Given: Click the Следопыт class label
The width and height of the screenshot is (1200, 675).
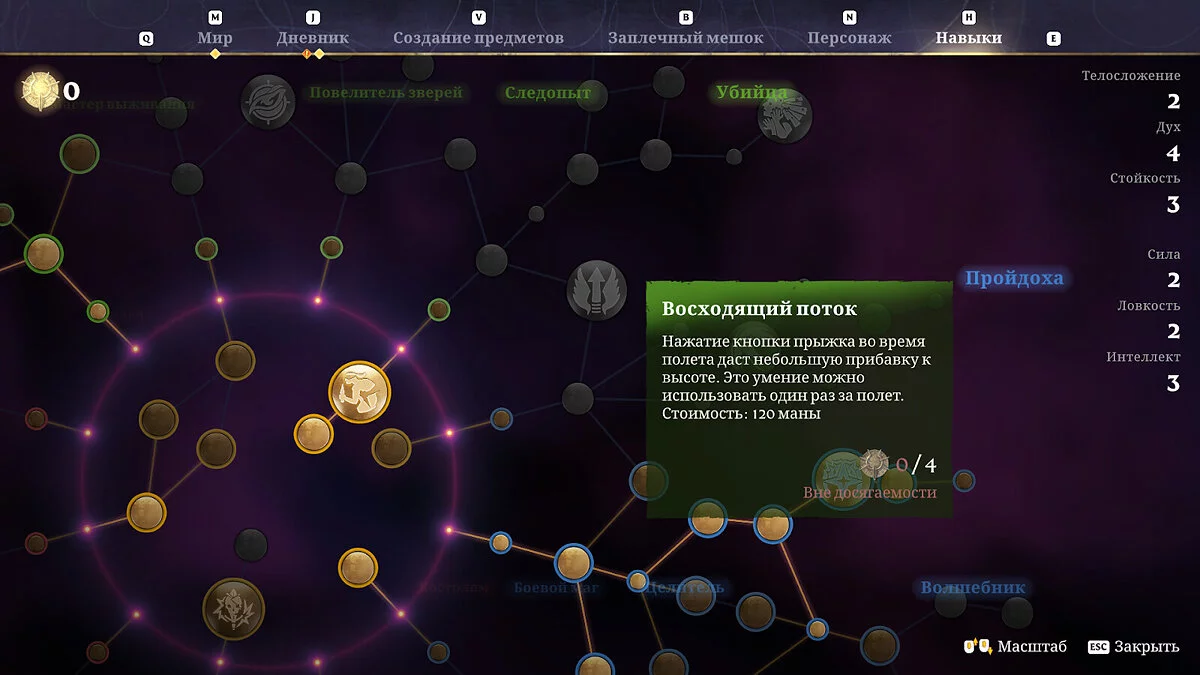Looking at the screenshot, I should tap(548, 93).
